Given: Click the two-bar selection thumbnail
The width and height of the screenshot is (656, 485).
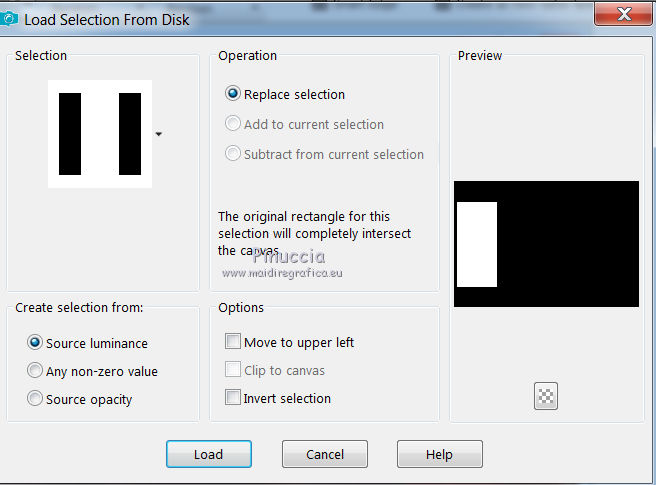Looking at the screenshot, I should 100,134.
